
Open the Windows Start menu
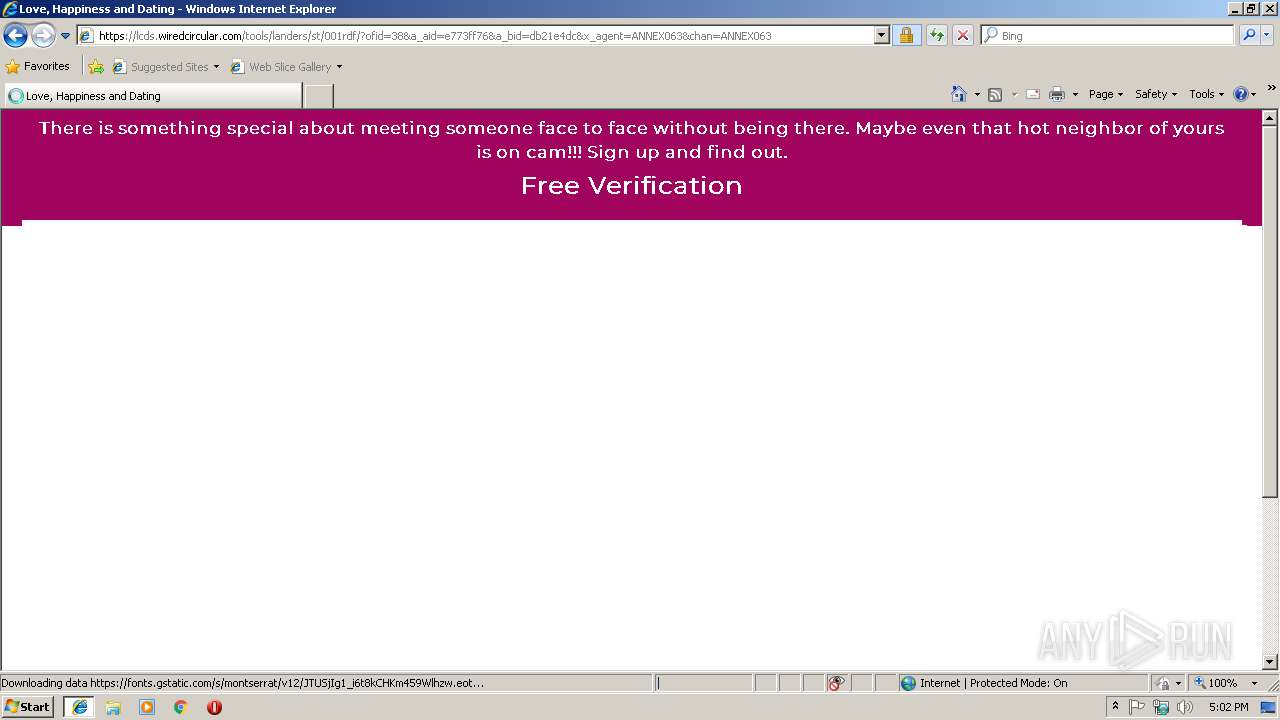click(27, 707)
